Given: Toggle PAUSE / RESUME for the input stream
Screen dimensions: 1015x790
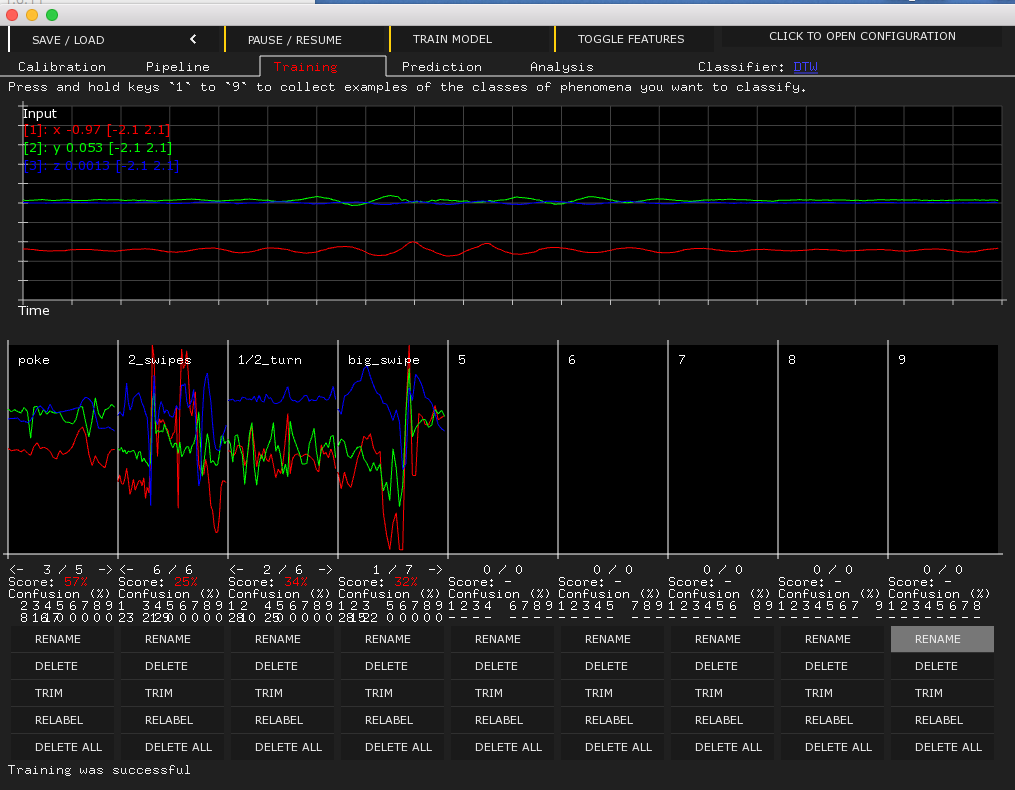Looking at the screenshot, I should (x=295, y=40).
